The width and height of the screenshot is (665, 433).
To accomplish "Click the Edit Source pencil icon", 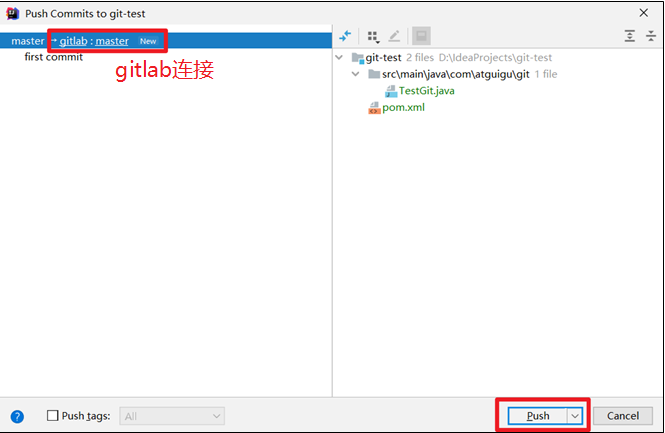I will tap(394, 36).
